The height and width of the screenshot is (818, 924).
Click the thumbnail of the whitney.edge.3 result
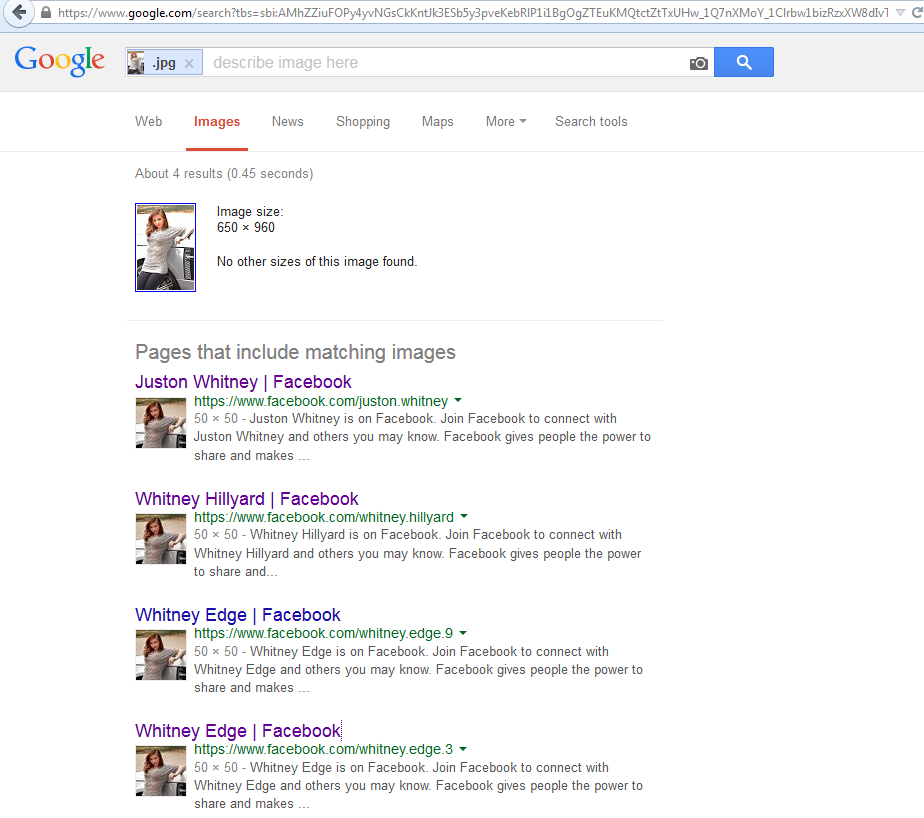[x=161, y=771]
